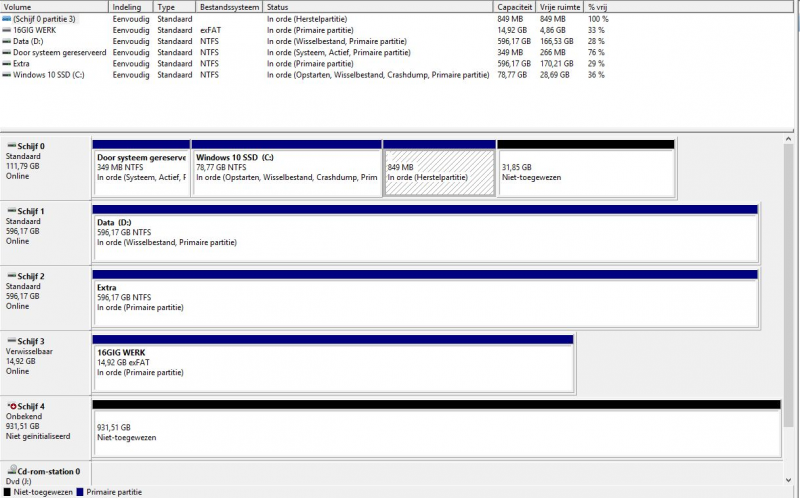Click the blue Primaire partitie legend swatch
The width and height of the screenshot is (800, 498).
pos(80,492)
